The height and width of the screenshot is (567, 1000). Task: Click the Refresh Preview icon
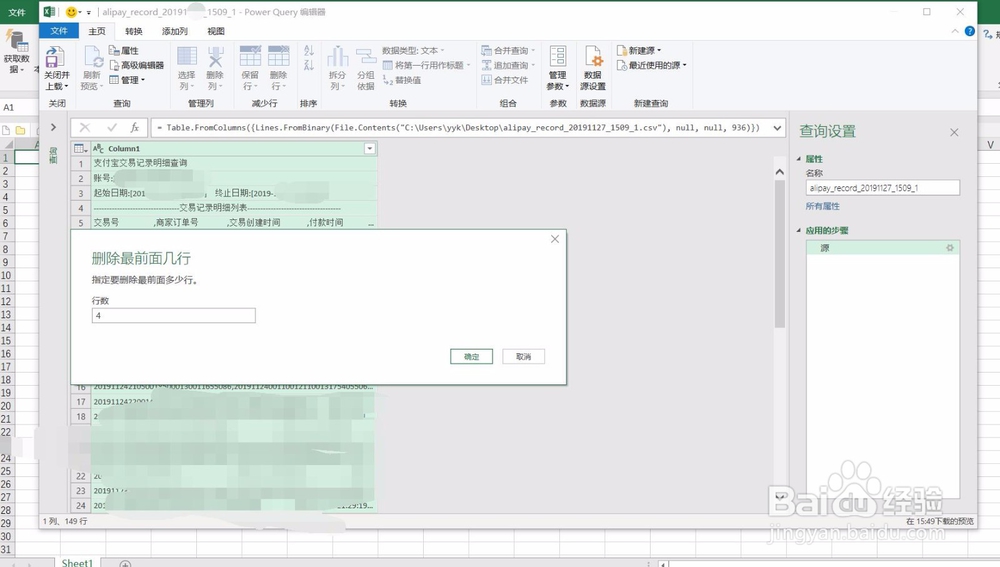[x=93, y=57]
